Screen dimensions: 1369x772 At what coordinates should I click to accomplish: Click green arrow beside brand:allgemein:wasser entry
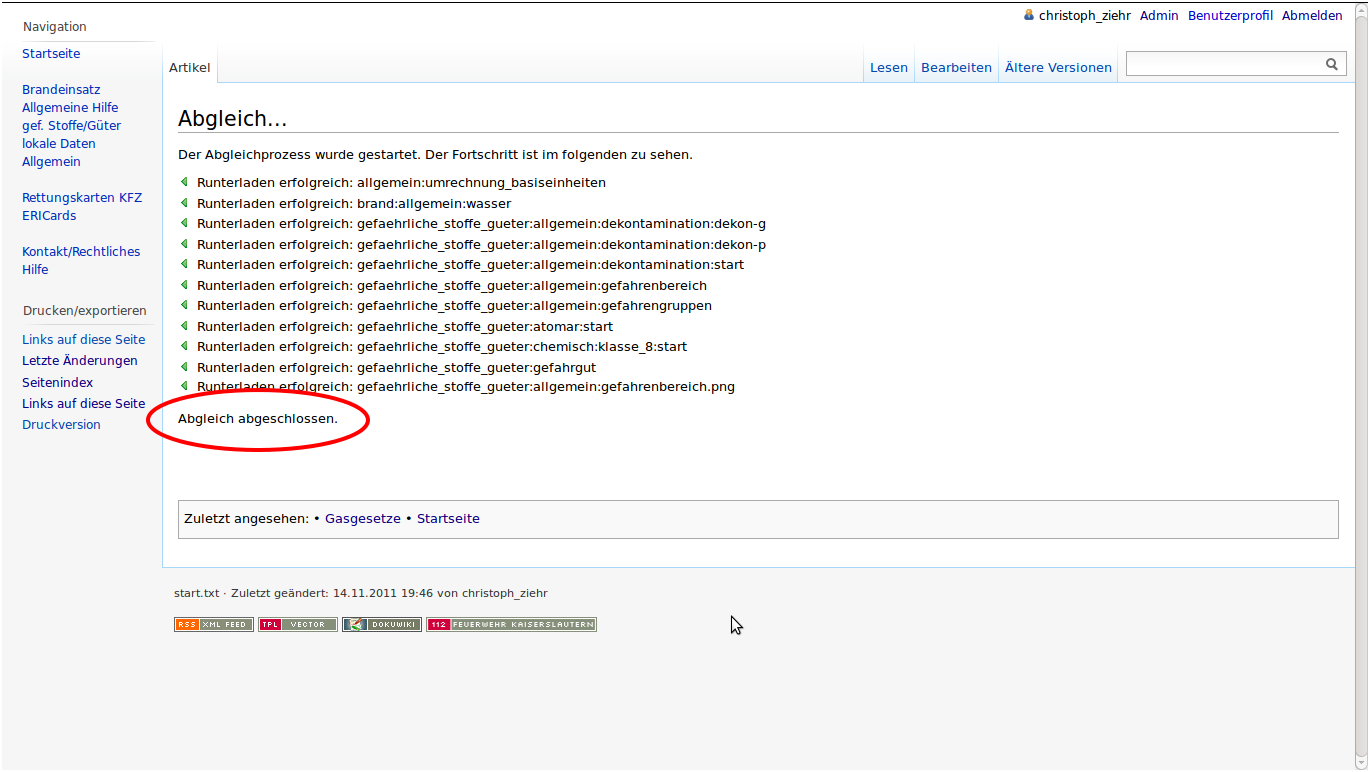click(184, 203)
